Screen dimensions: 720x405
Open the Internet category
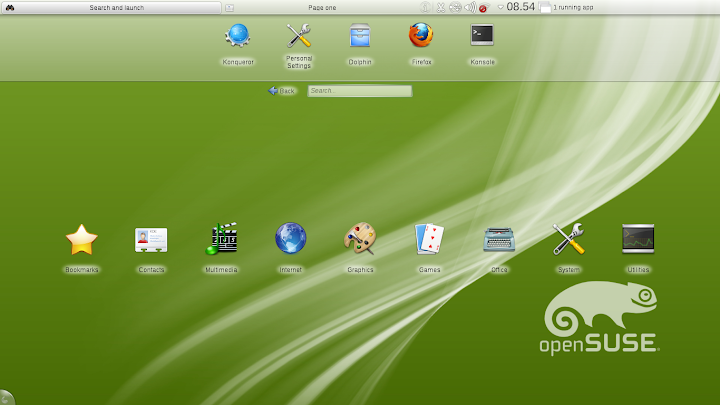click(291, 248)
